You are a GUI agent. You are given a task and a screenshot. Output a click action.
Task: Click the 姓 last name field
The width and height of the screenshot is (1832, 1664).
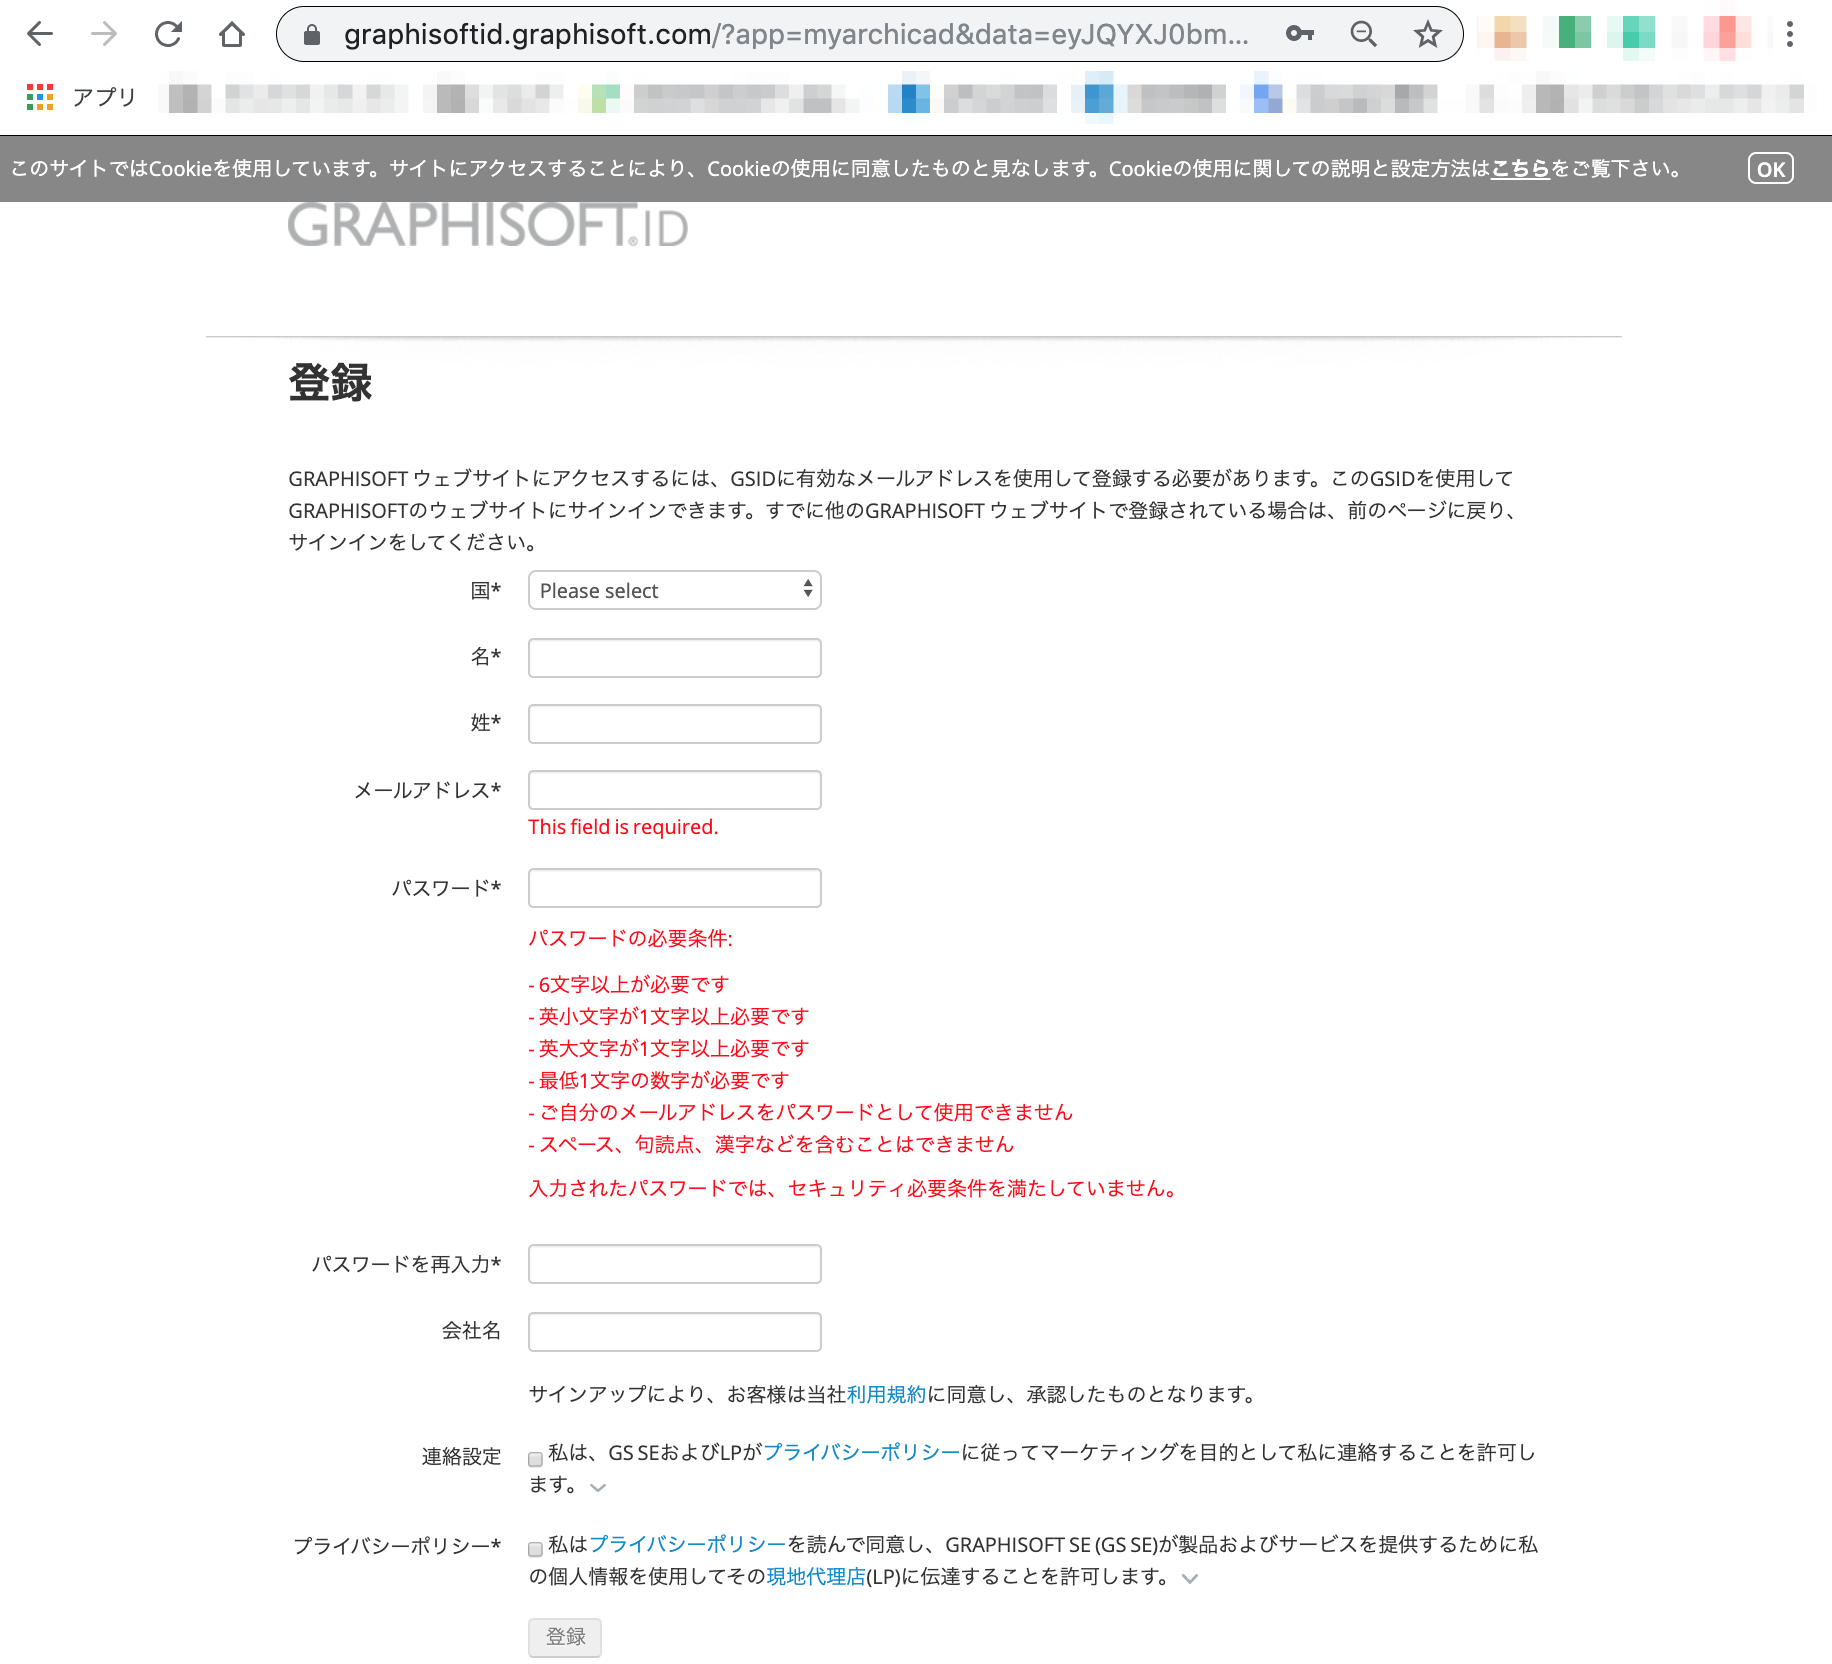pyautogui.click(x=675, y=724)
